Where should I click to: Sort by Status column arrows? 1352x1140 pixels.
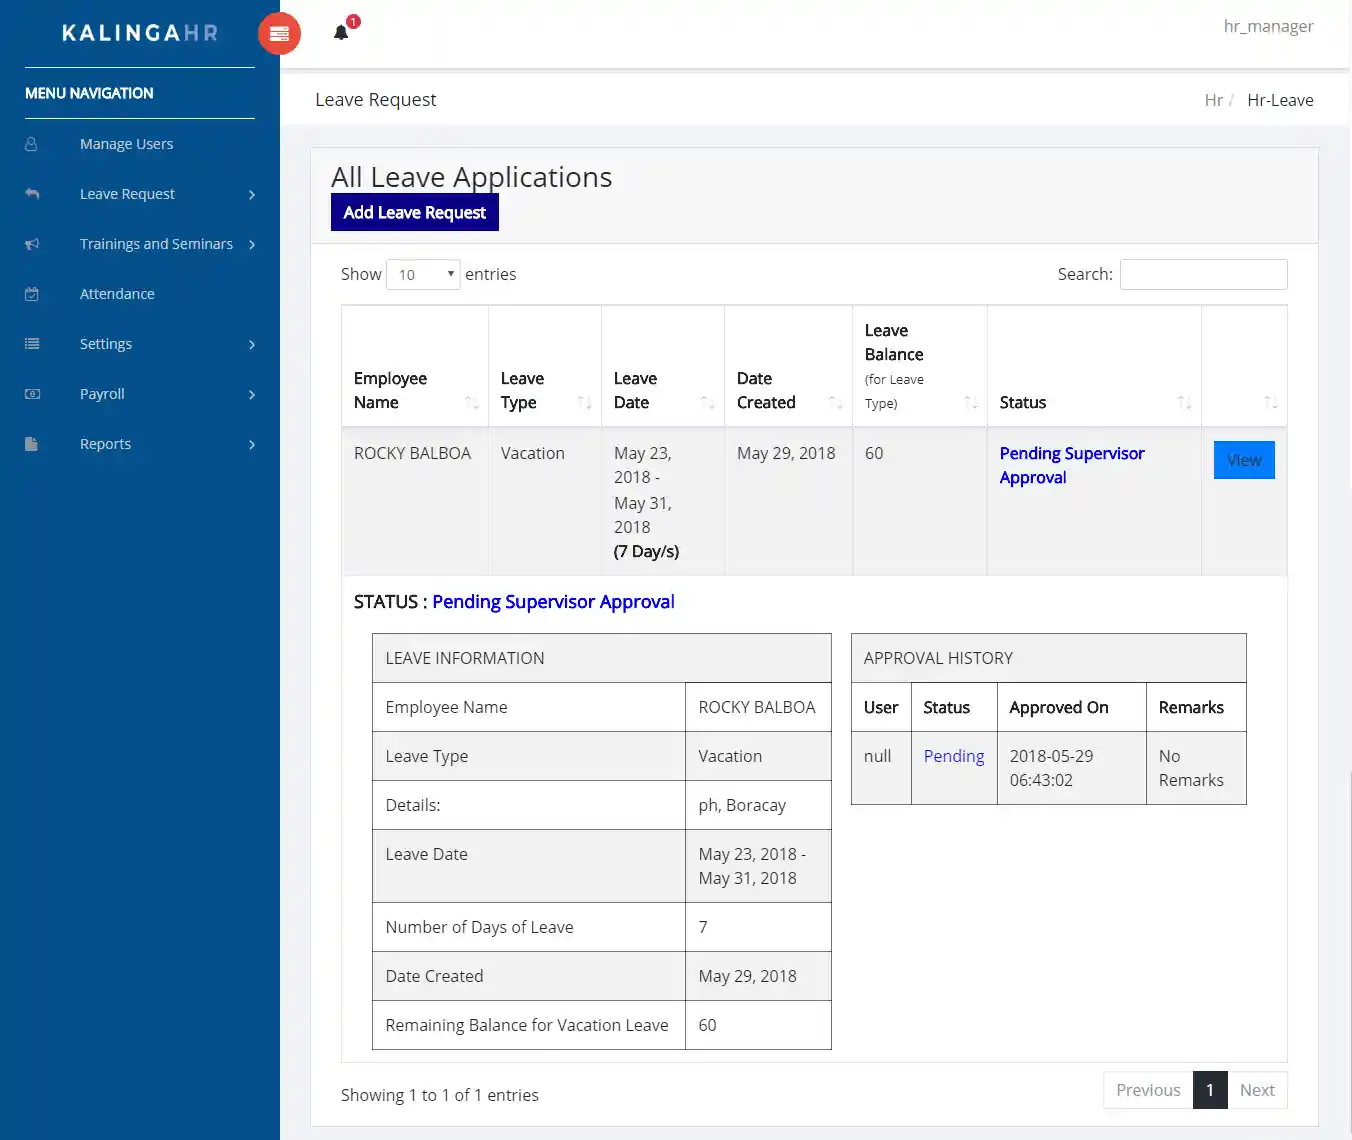coord(1185,402)
